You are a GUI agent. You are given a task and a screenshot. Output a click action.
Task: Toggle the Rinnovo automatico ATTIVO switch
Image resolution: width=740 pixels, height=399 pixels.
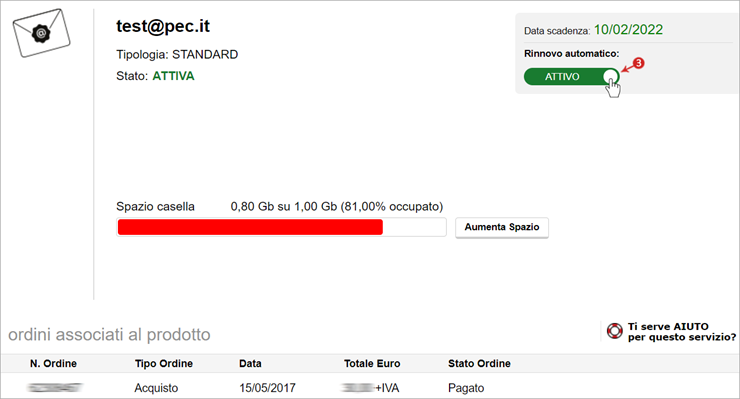(x=572, y=76)
